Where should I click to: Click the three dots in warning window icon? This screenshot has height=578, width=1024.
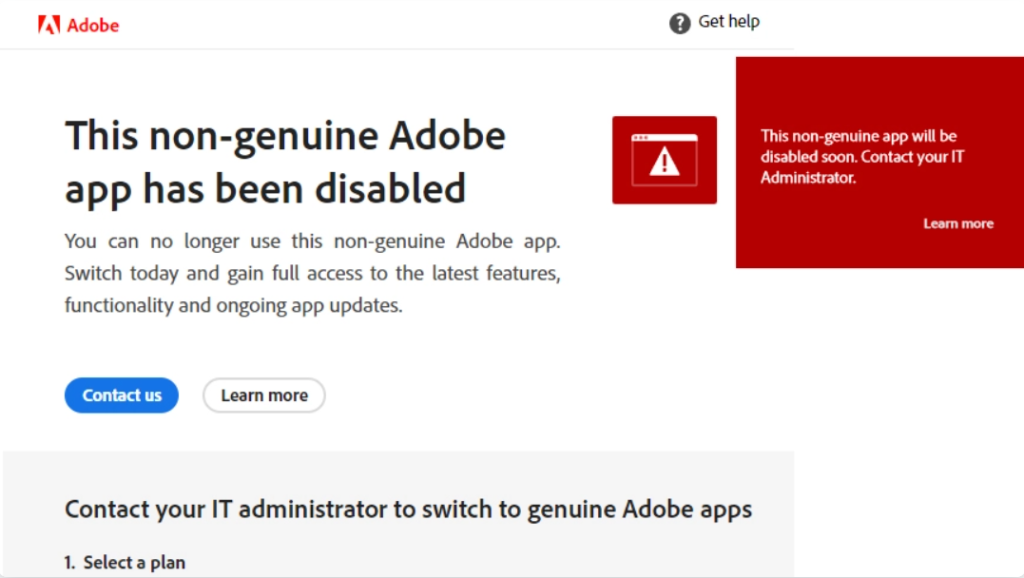tap(641, 138)
